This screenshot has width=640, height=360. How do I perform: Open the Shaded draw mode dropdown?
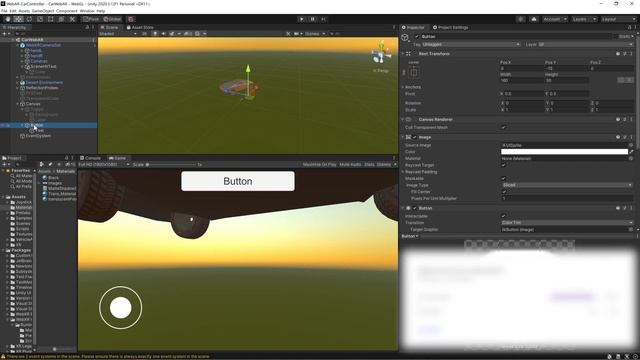tap(118, 33)
